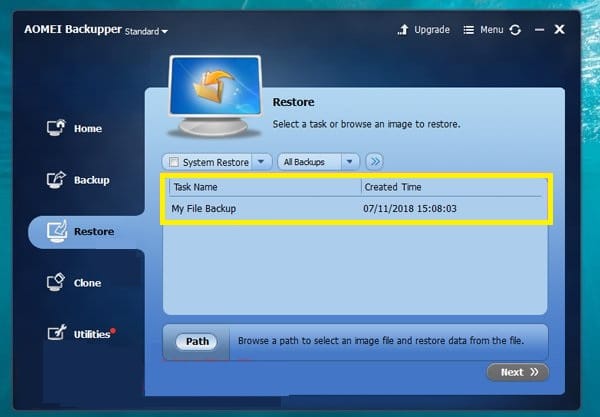Click the Next button
The image size is (600, 417).
click(x=518, y=372)
